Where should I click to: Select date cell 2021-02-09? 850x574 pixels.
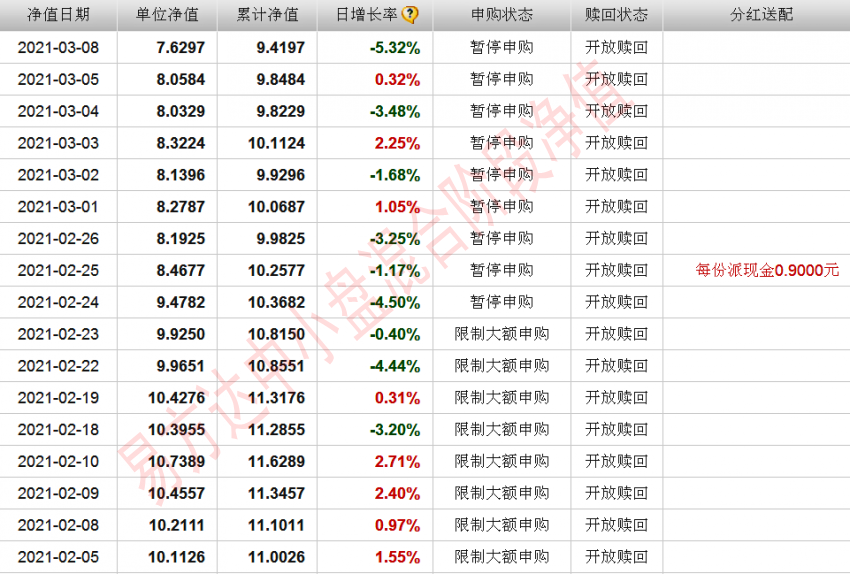pyautogui.click(x=59, y=493)
